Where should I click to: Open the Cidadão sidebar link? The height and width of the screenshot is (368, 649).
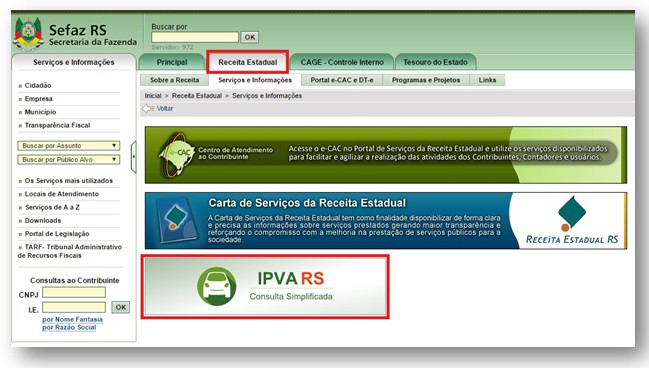coord(38,85)
